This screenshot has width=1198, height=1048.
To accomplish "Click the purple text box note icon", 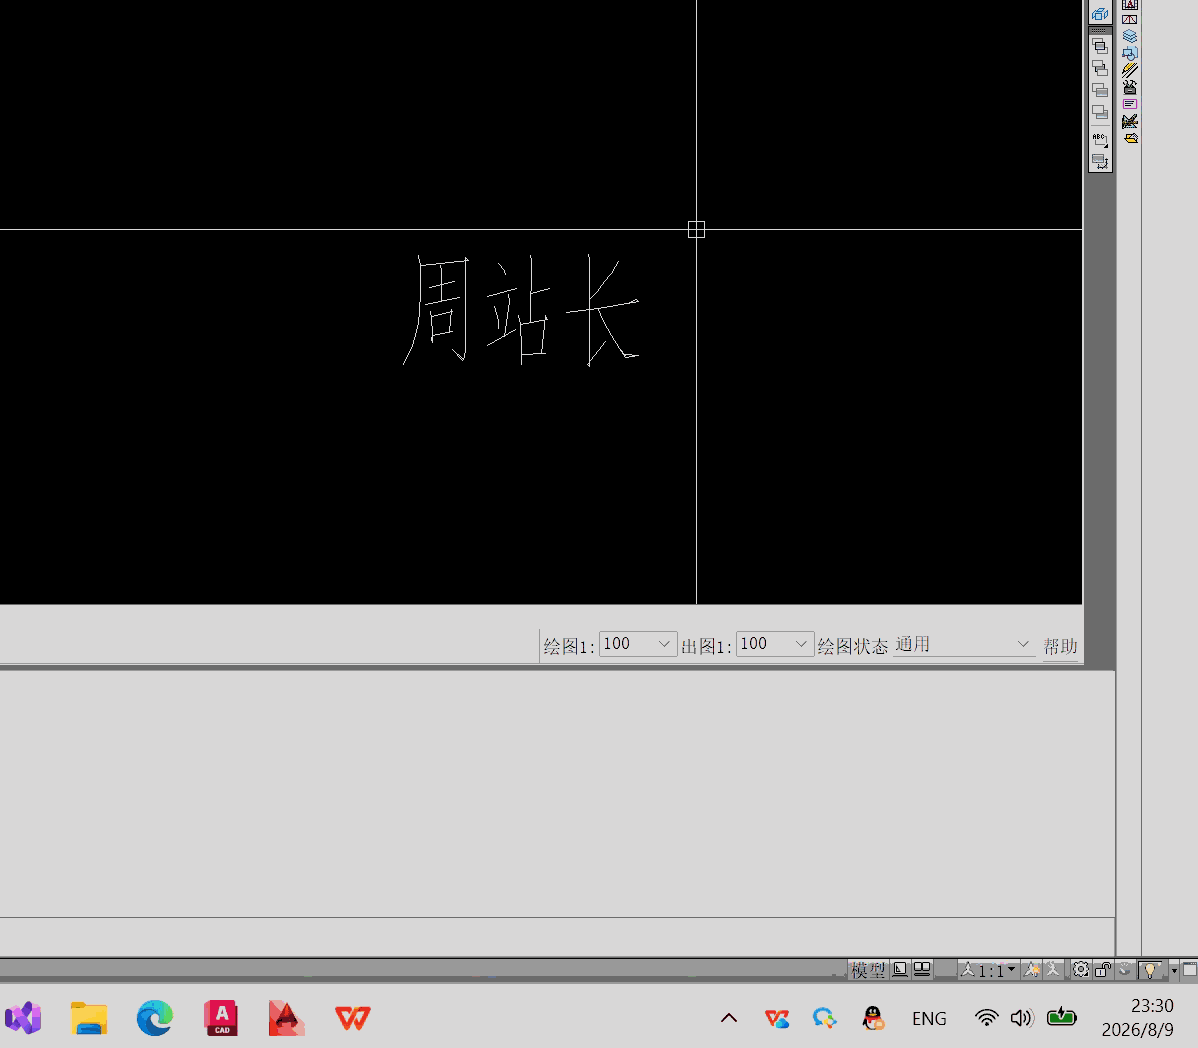I will coord(1130,104).
